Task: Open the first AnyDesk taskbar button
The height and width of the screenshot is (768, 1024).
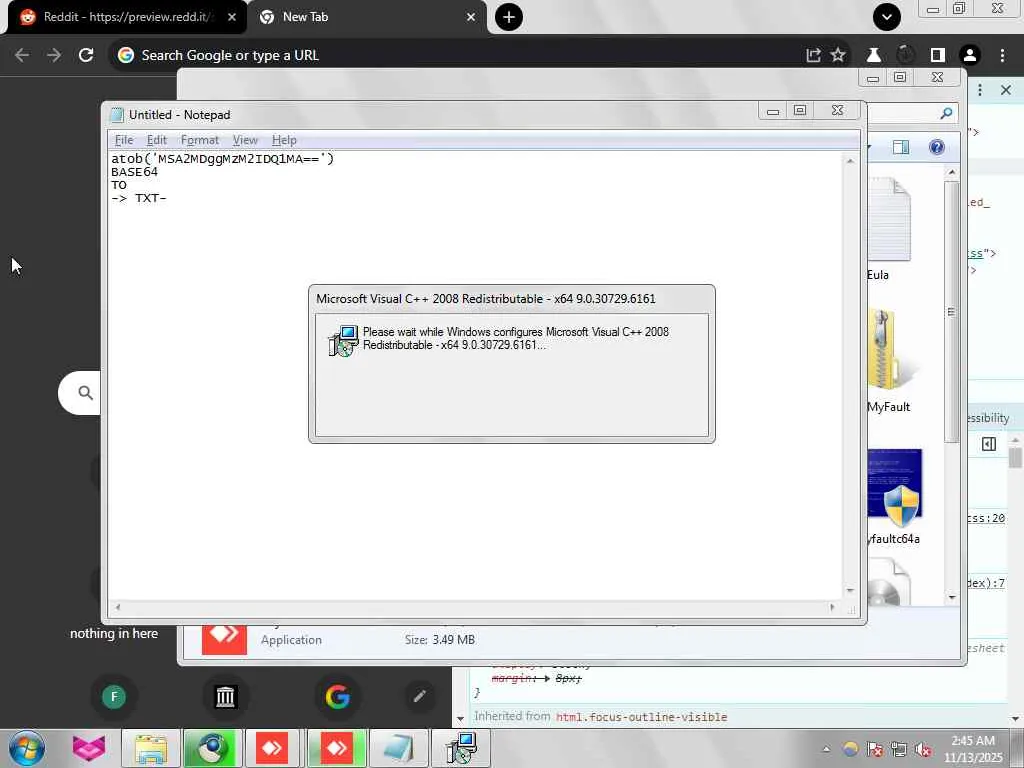Action: (272, 748)
